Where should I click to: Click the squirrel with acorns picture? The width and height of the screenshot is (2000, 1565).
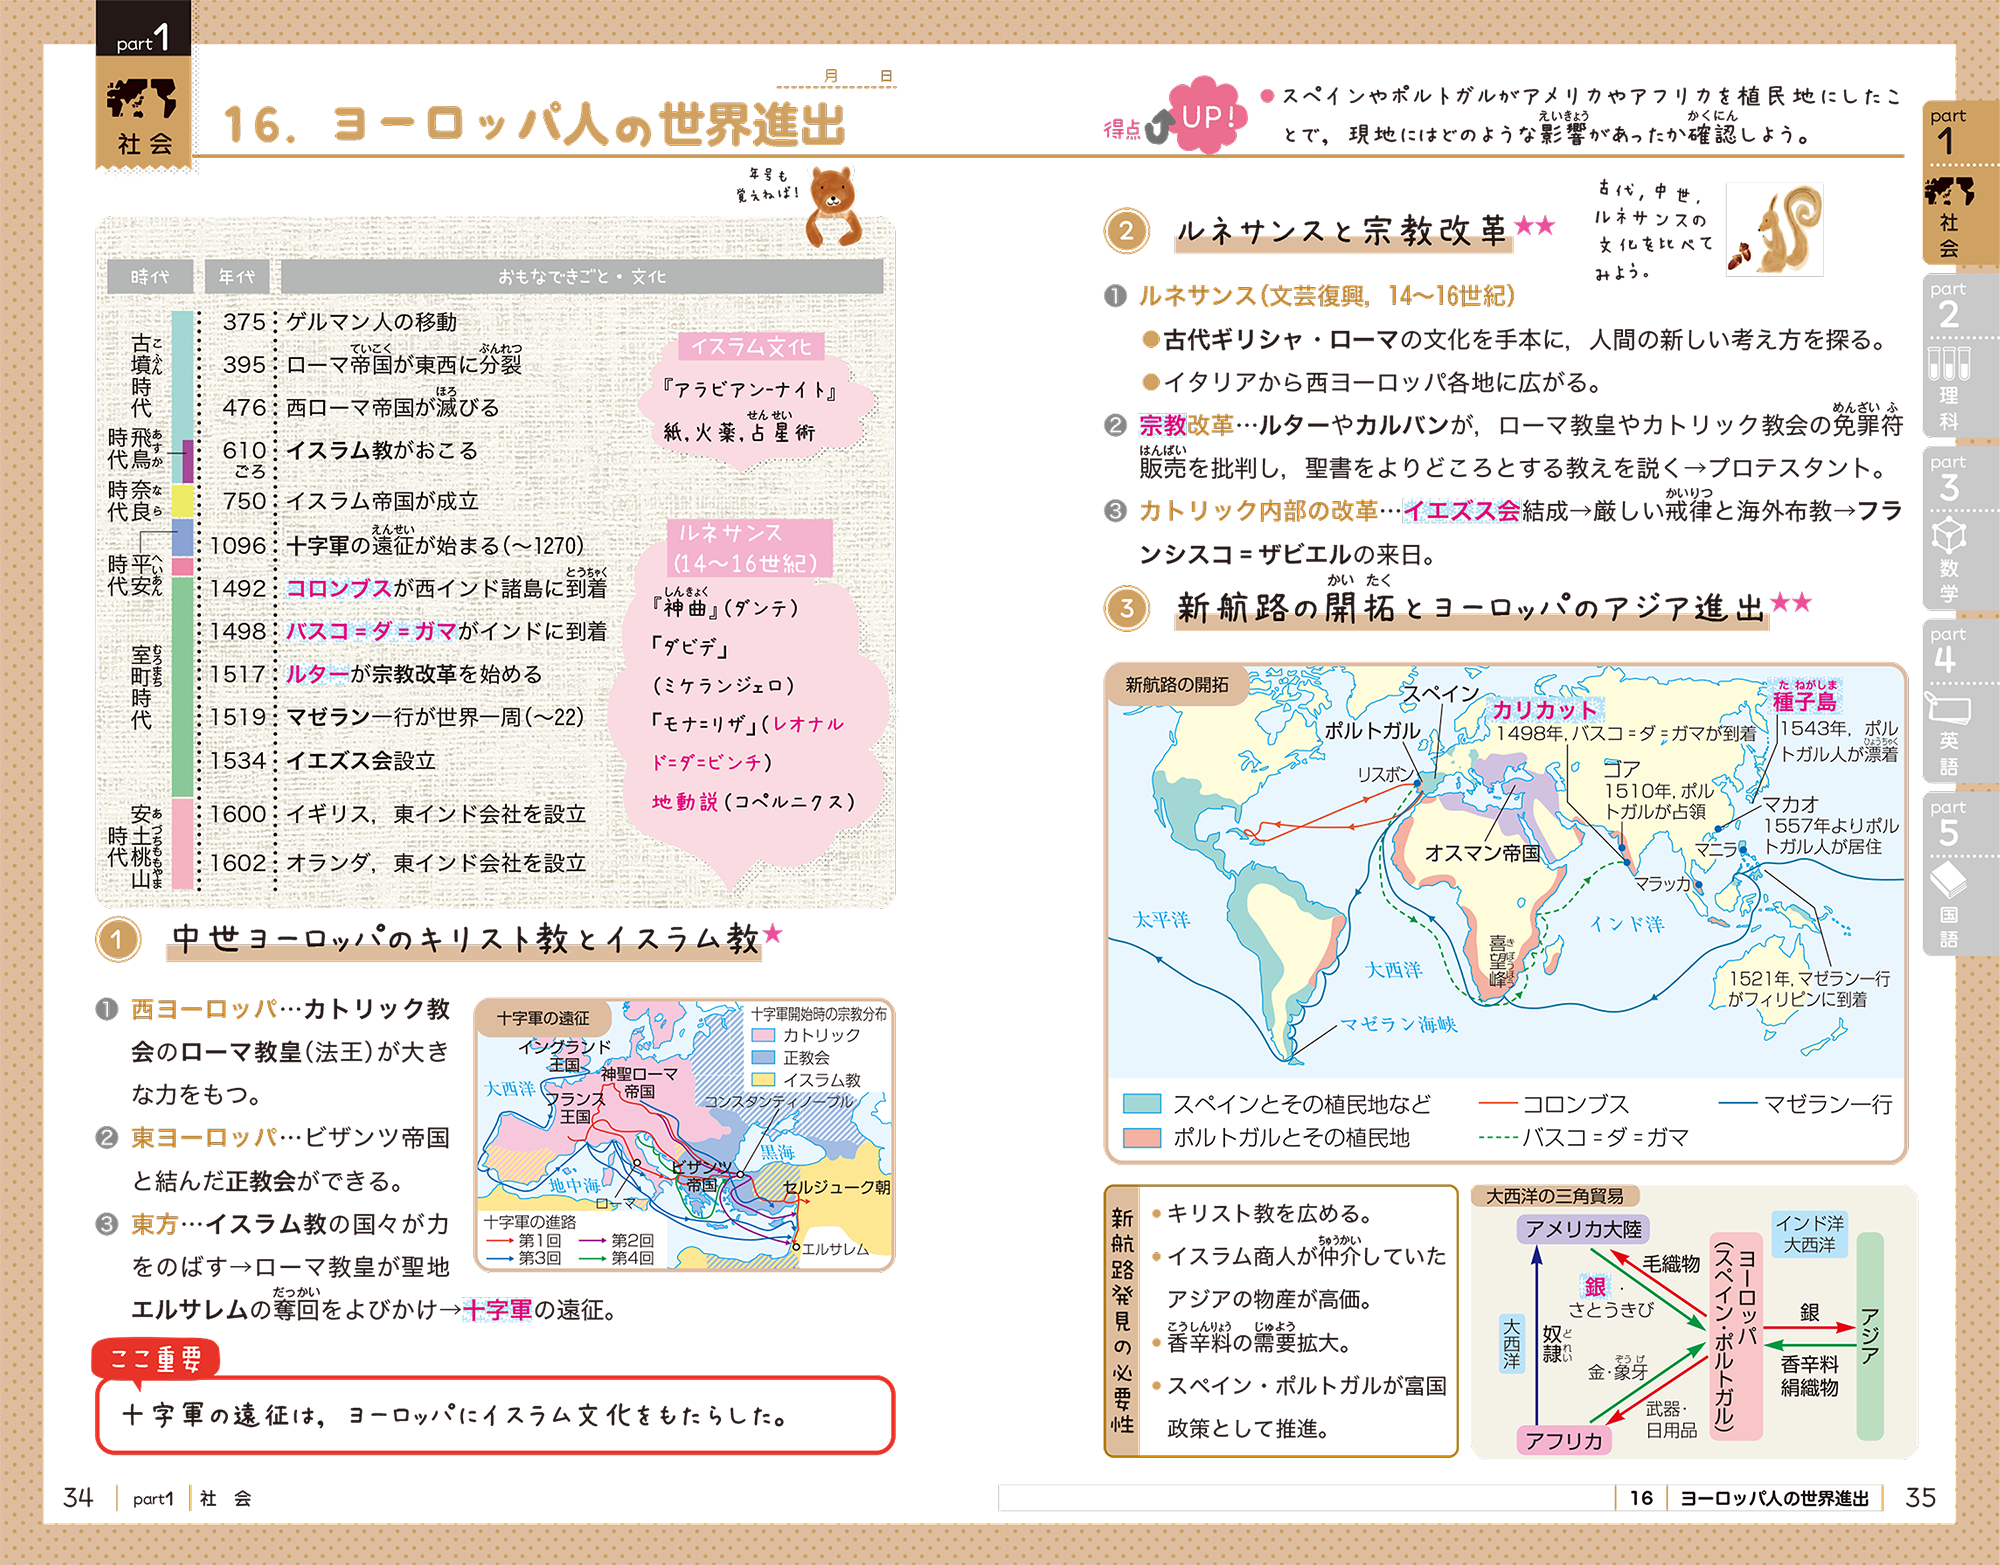pyautogui.click(x=1777, y=233)
